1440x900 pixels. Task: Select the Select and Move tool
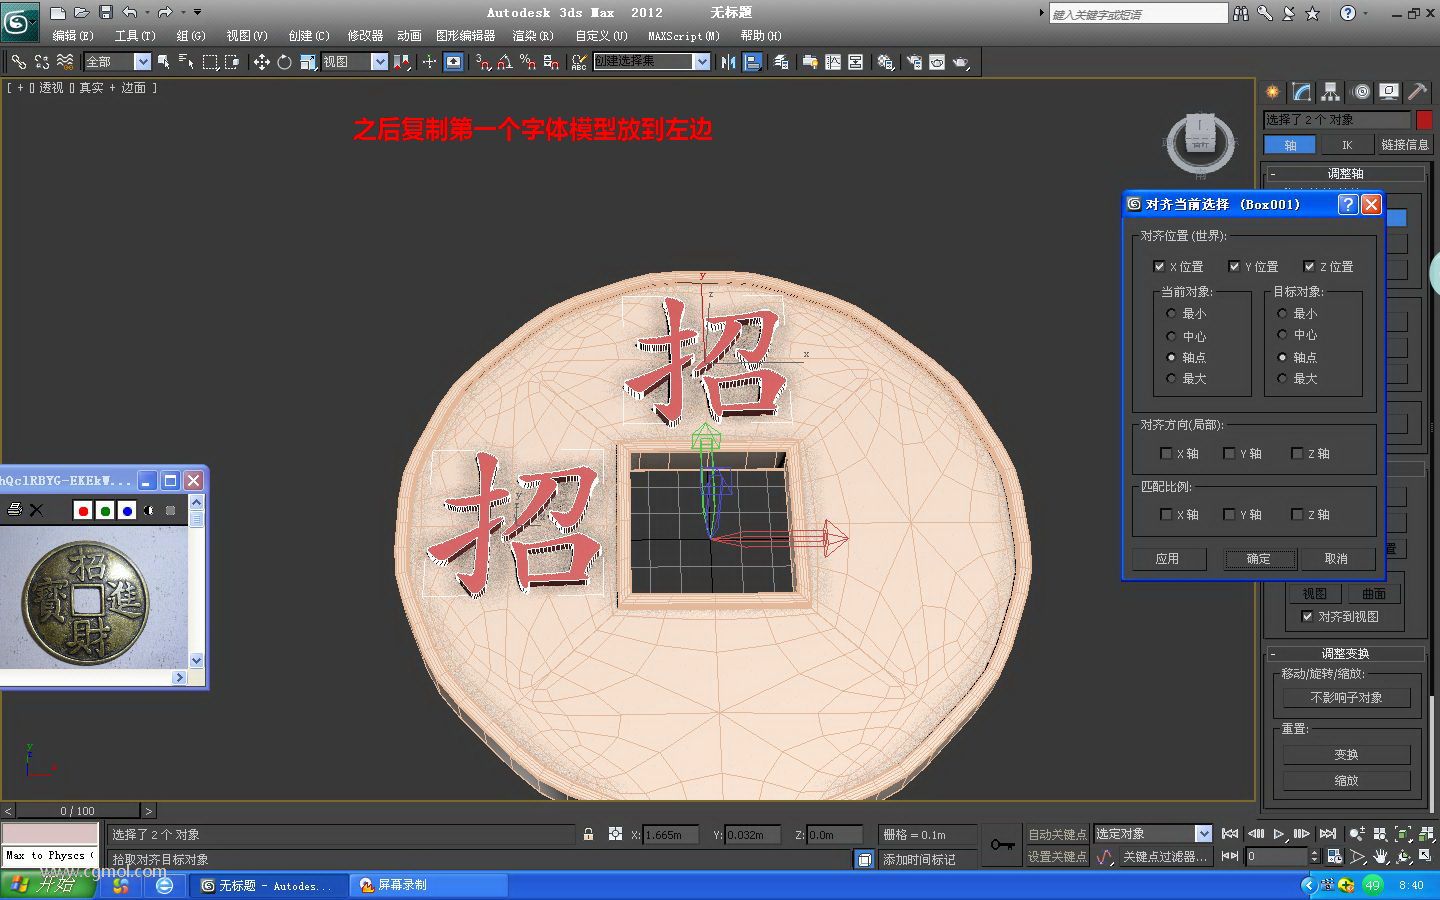pyautogui.click(x=261, y=62)
